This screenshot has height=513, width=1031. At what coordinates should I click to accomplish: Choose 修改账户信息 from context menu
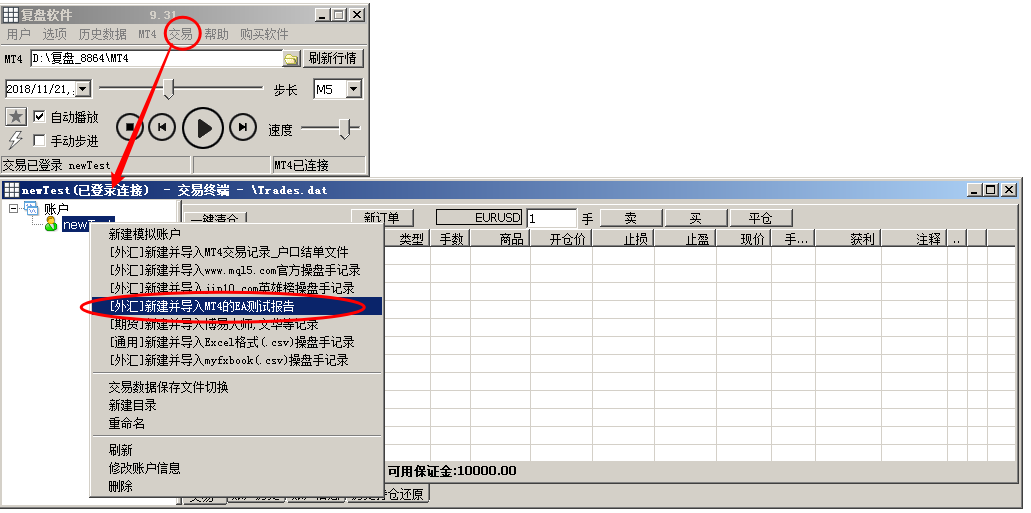[144, 468]
